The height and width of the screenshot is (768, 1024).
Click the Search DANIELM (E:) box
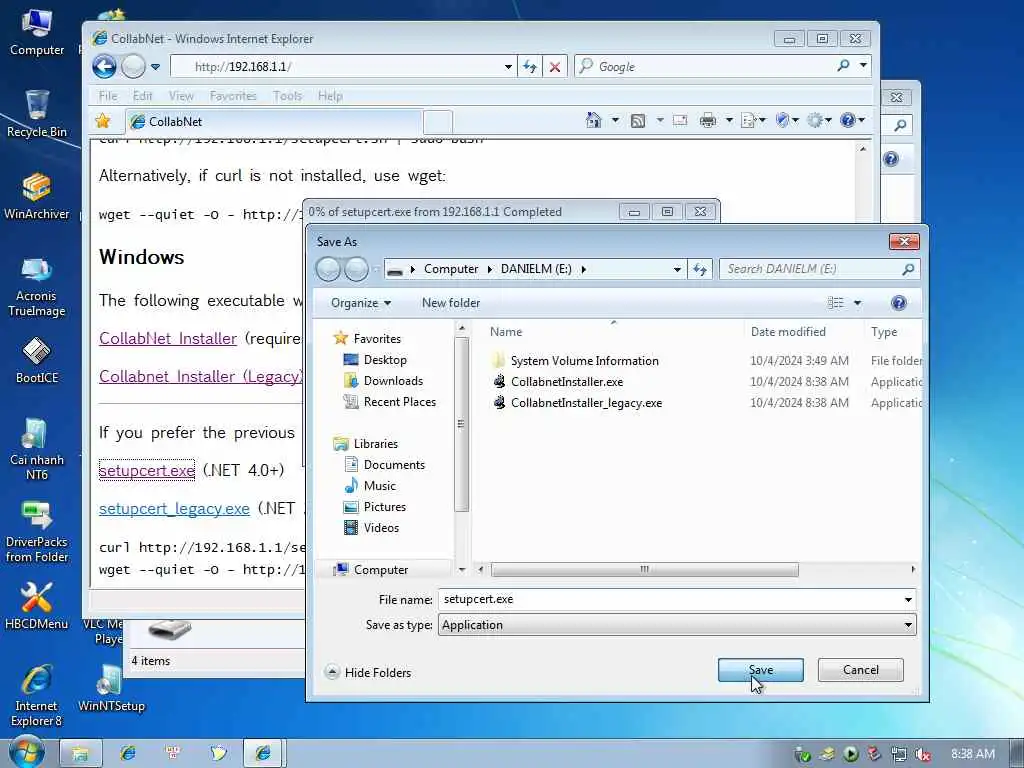click(820, 269)
